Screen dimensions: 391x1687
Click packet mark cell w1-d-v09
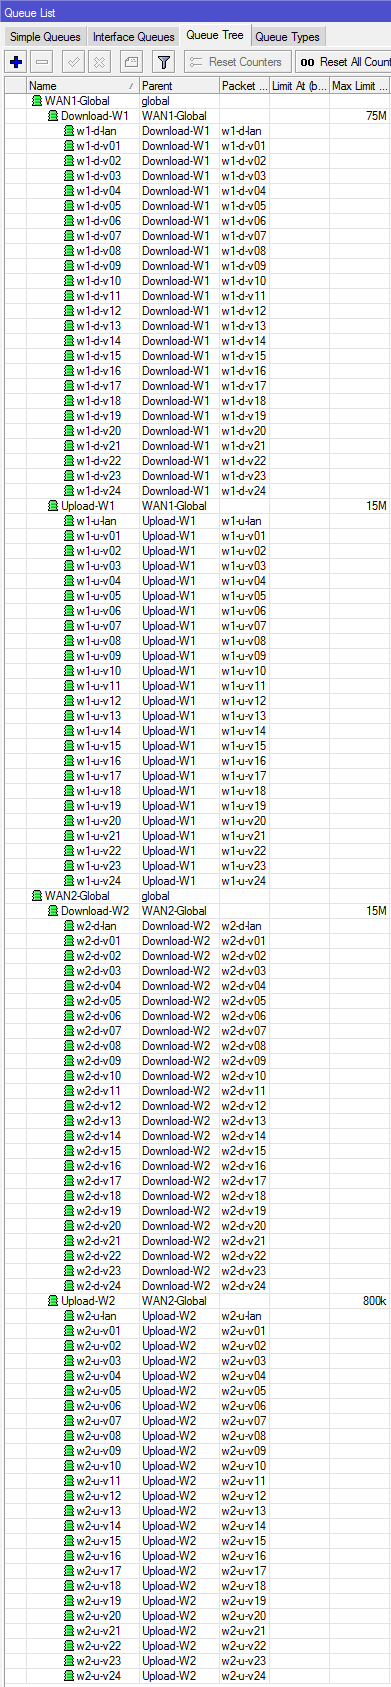point(244,266)
